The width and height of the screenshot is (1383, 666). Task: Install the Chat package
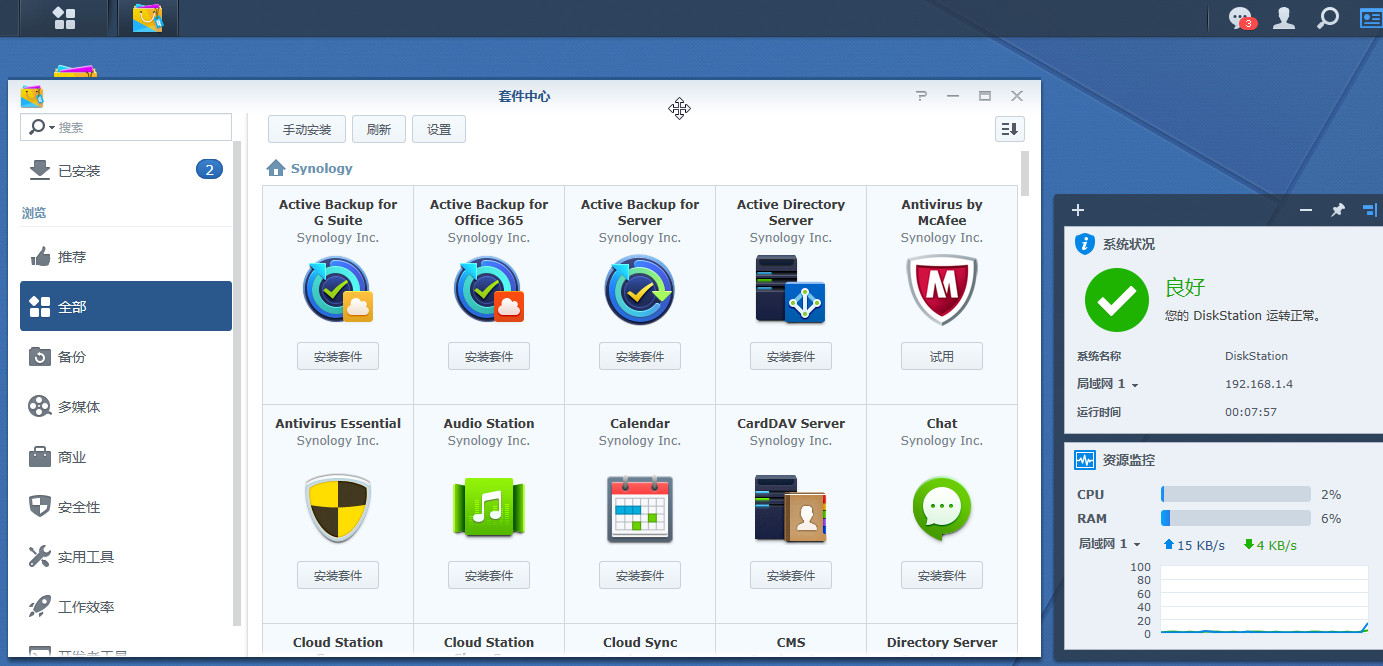(x=942, y=575)
